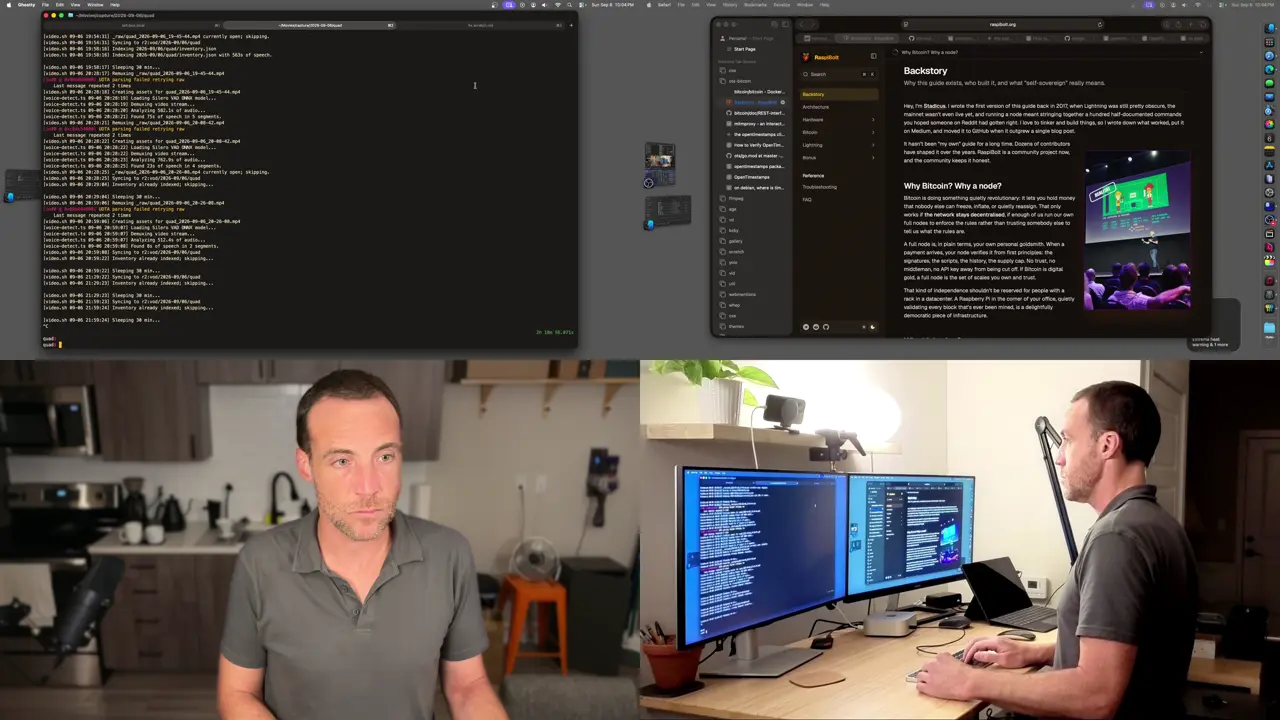
Task: Reload the raspibolt.org page
Action: (1100, 24)
